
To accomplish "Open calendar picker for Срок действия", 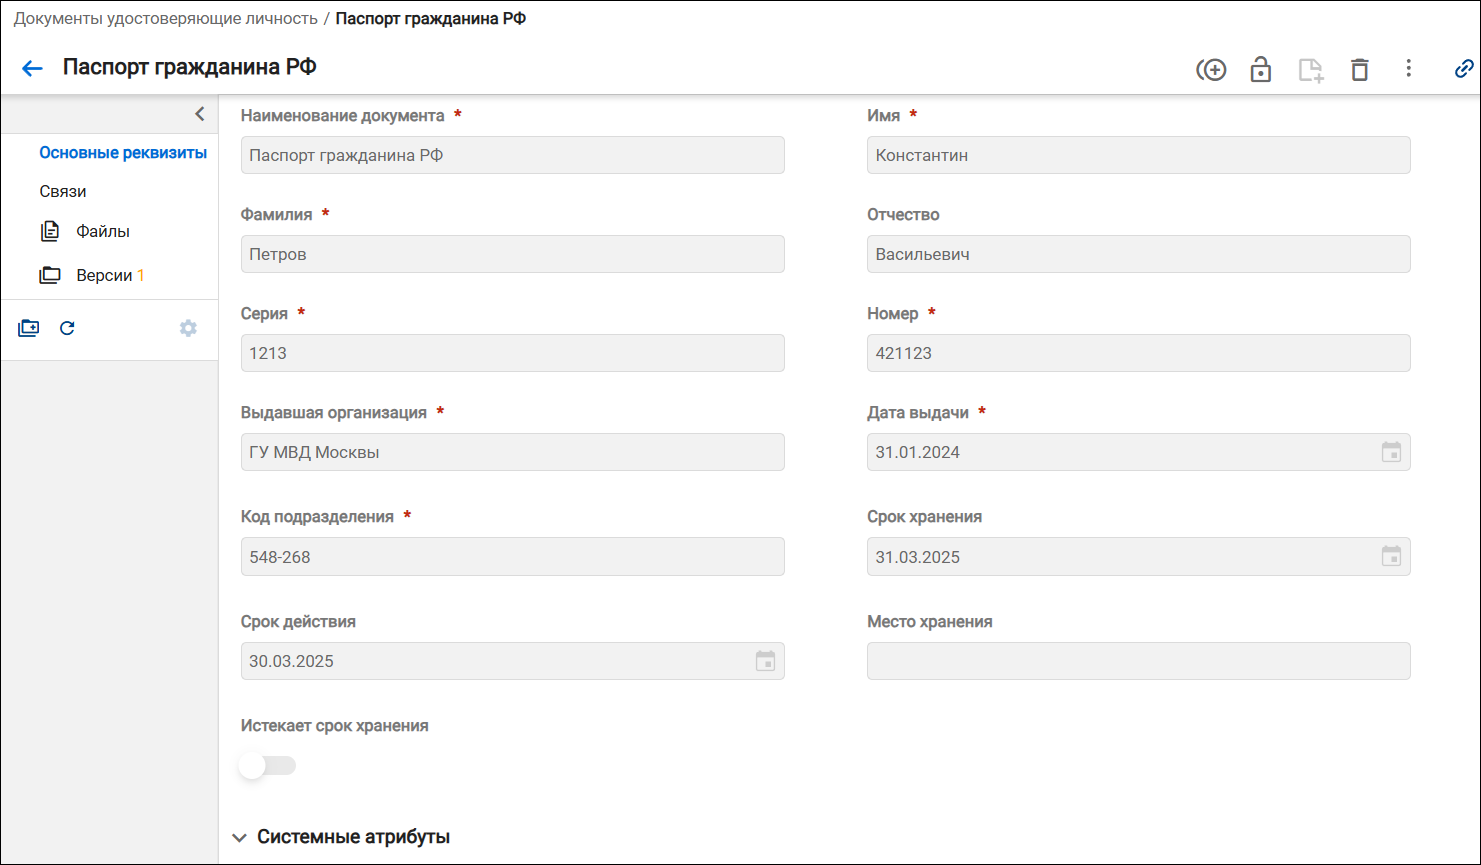I will coord(765,661).
